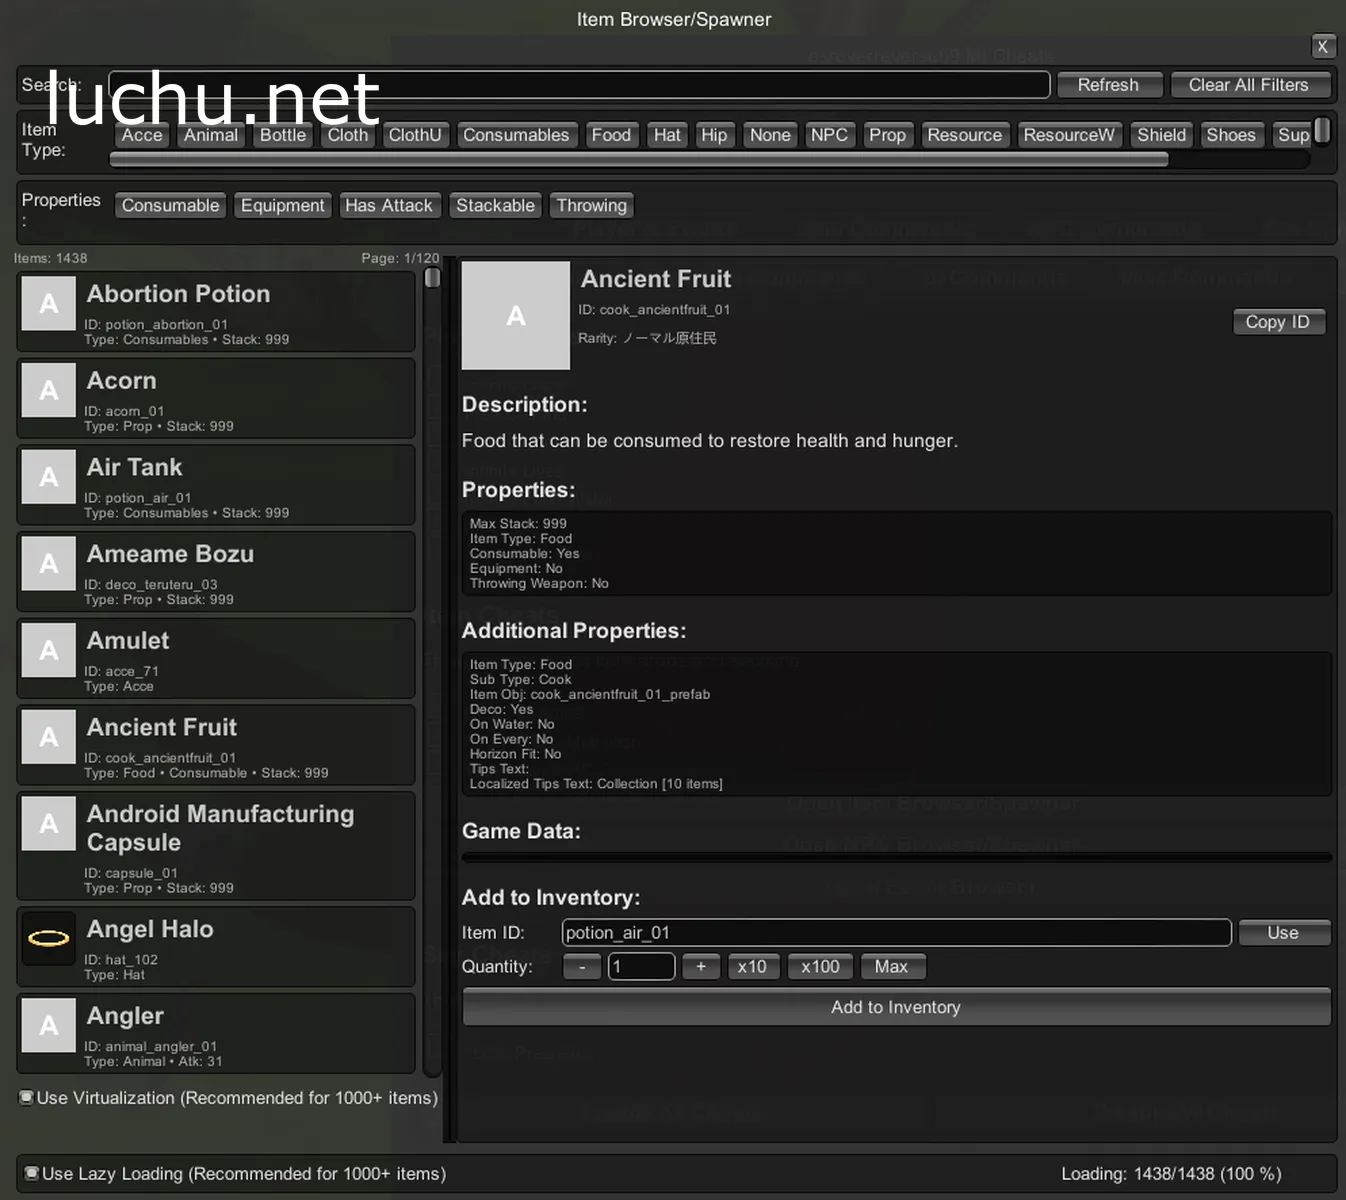Click the Amulet item icon
Viewport: 1346px width, 1200px height.
click(x=49, y=650)
